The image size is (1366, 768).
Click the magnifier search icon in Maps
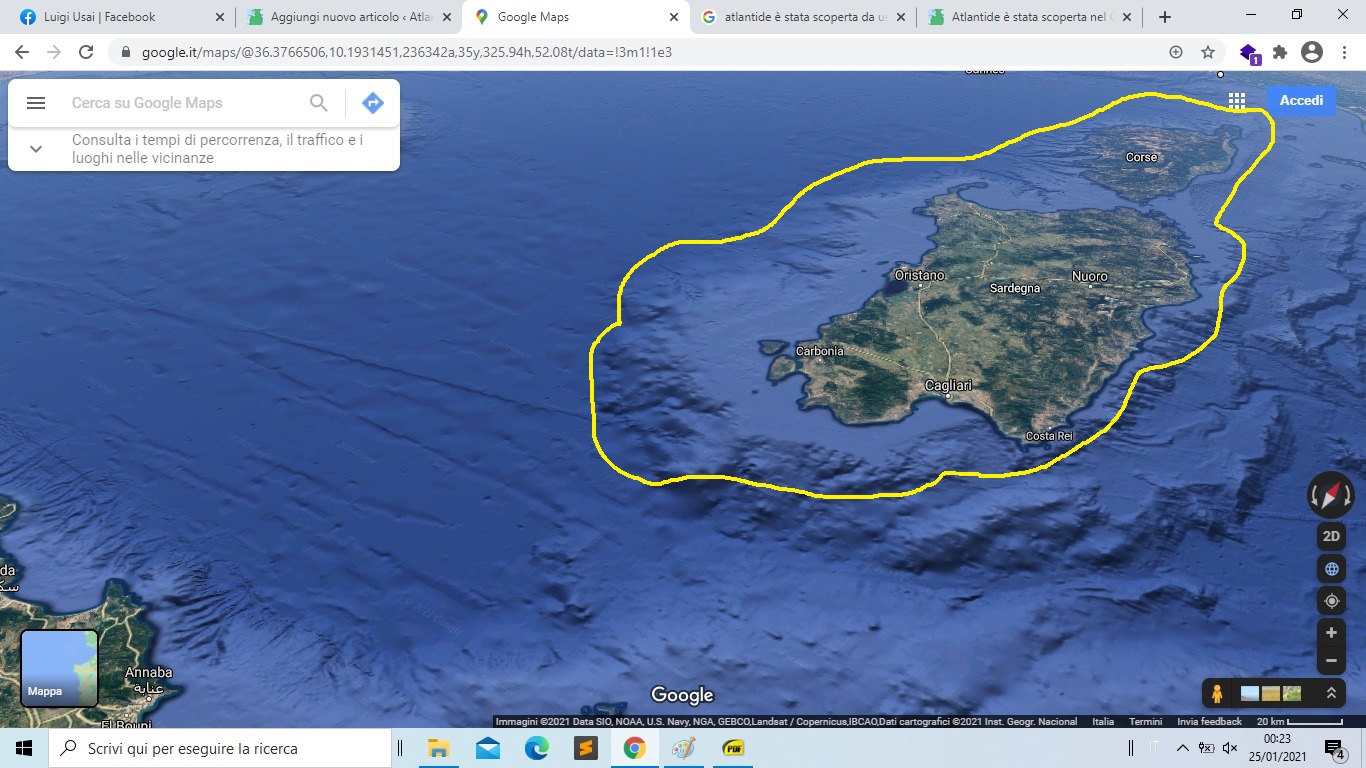319,103
